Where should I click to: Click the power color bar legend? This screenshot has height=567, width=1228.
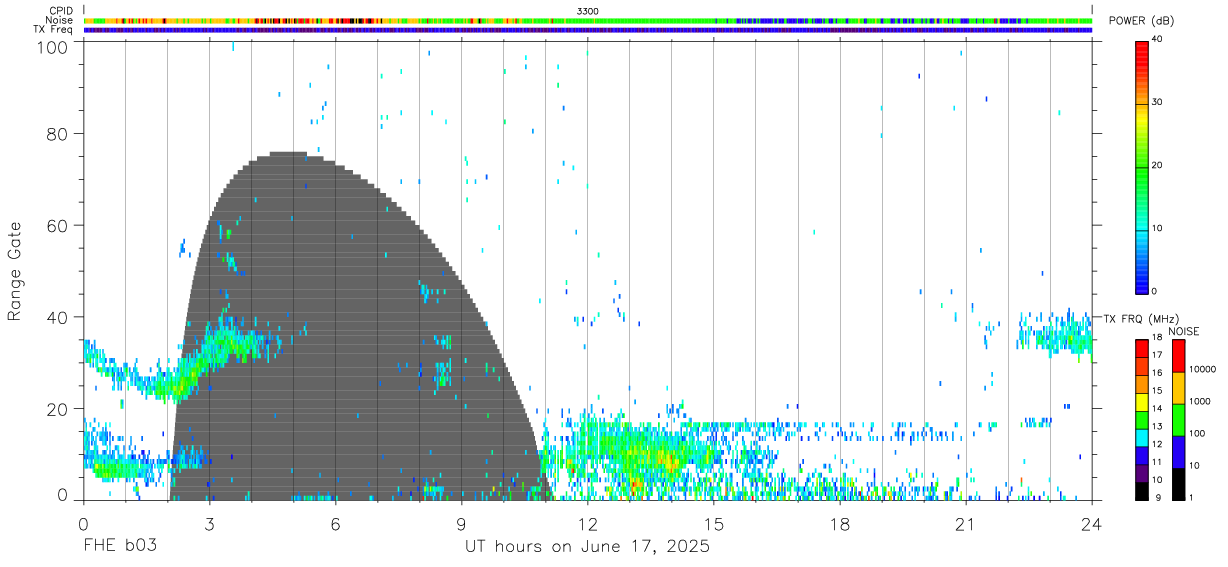tap(1141, 166)
